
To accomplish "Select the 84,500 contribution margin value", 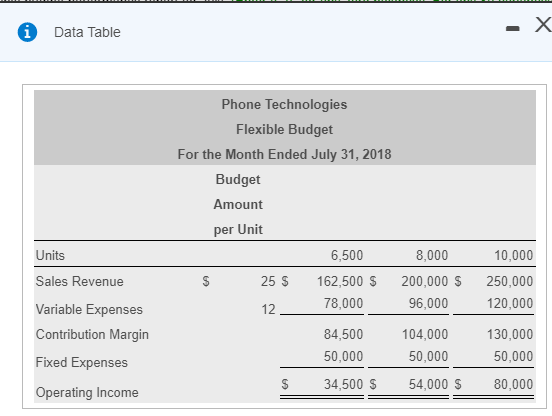I will tap(344, 334).
